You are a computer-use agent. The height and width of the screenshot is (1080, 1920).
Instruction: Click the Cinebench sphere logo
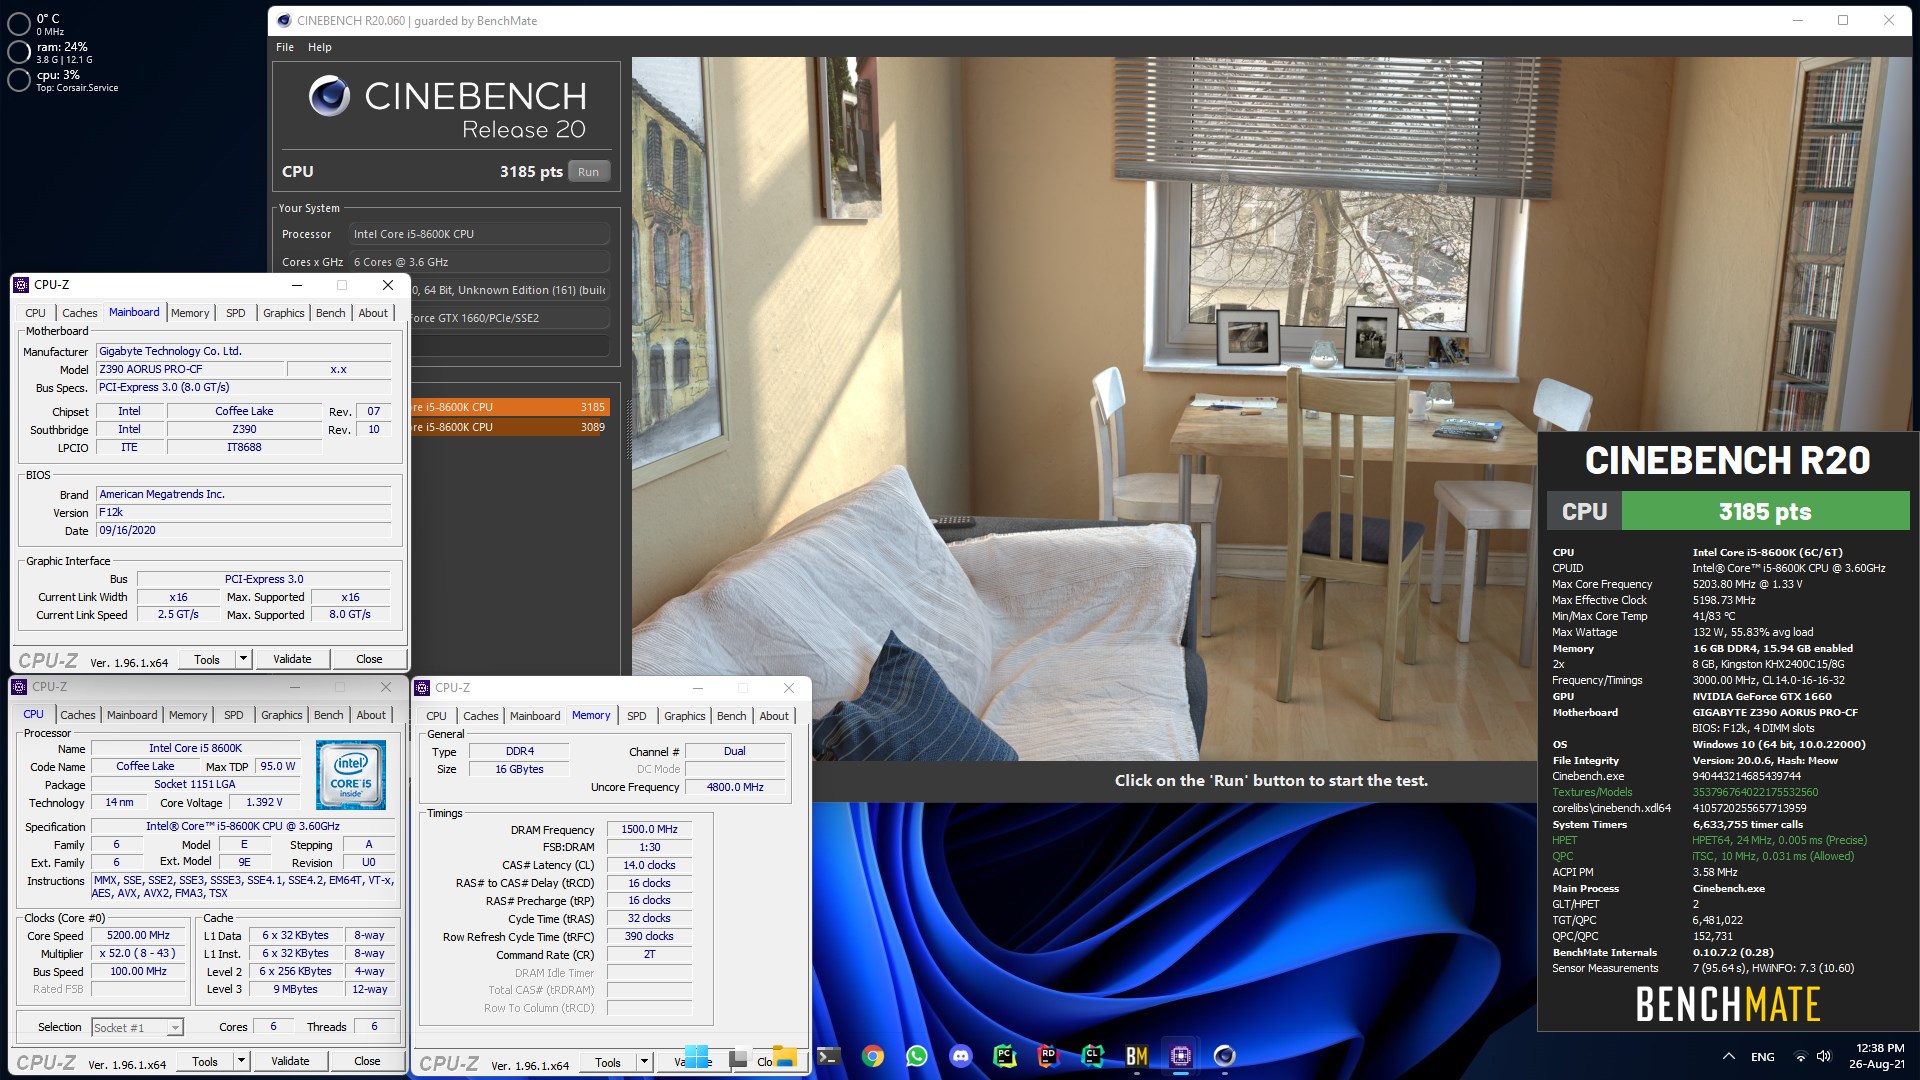329,97
